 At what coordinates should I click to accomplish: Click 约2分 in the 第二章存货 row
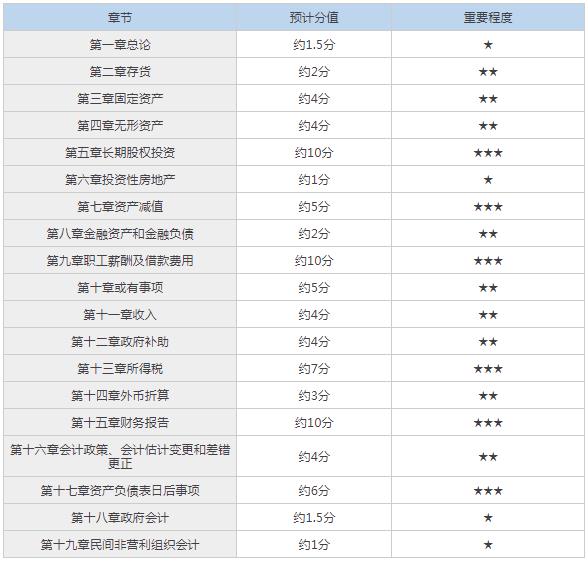pyautogui.click(x=314, y=72)
